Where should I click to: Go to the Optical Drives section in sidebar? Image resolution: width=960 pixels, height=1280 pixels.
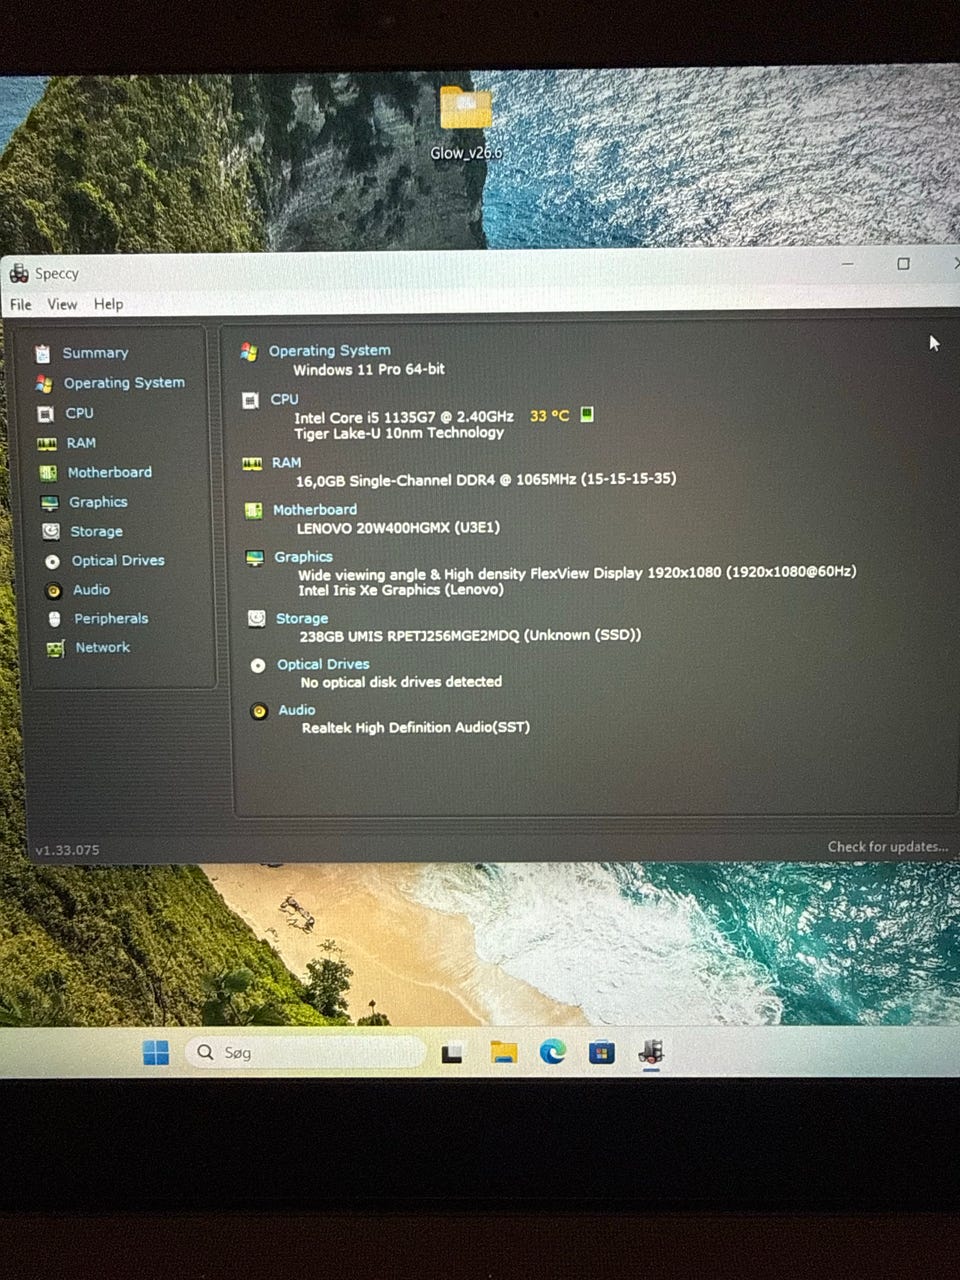(x=118, y=561)
